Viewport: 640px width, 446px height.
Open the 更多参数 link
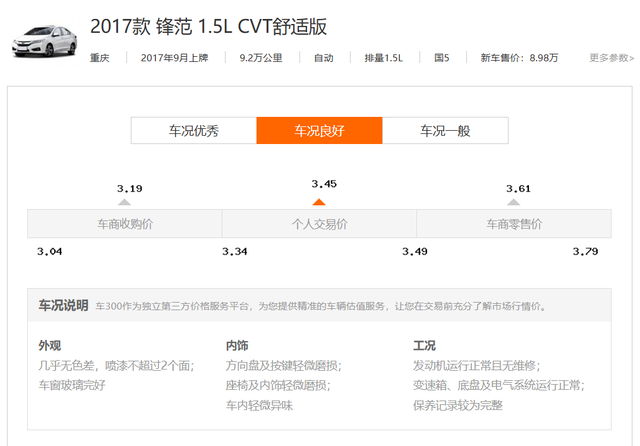click(x=611, y=58)
